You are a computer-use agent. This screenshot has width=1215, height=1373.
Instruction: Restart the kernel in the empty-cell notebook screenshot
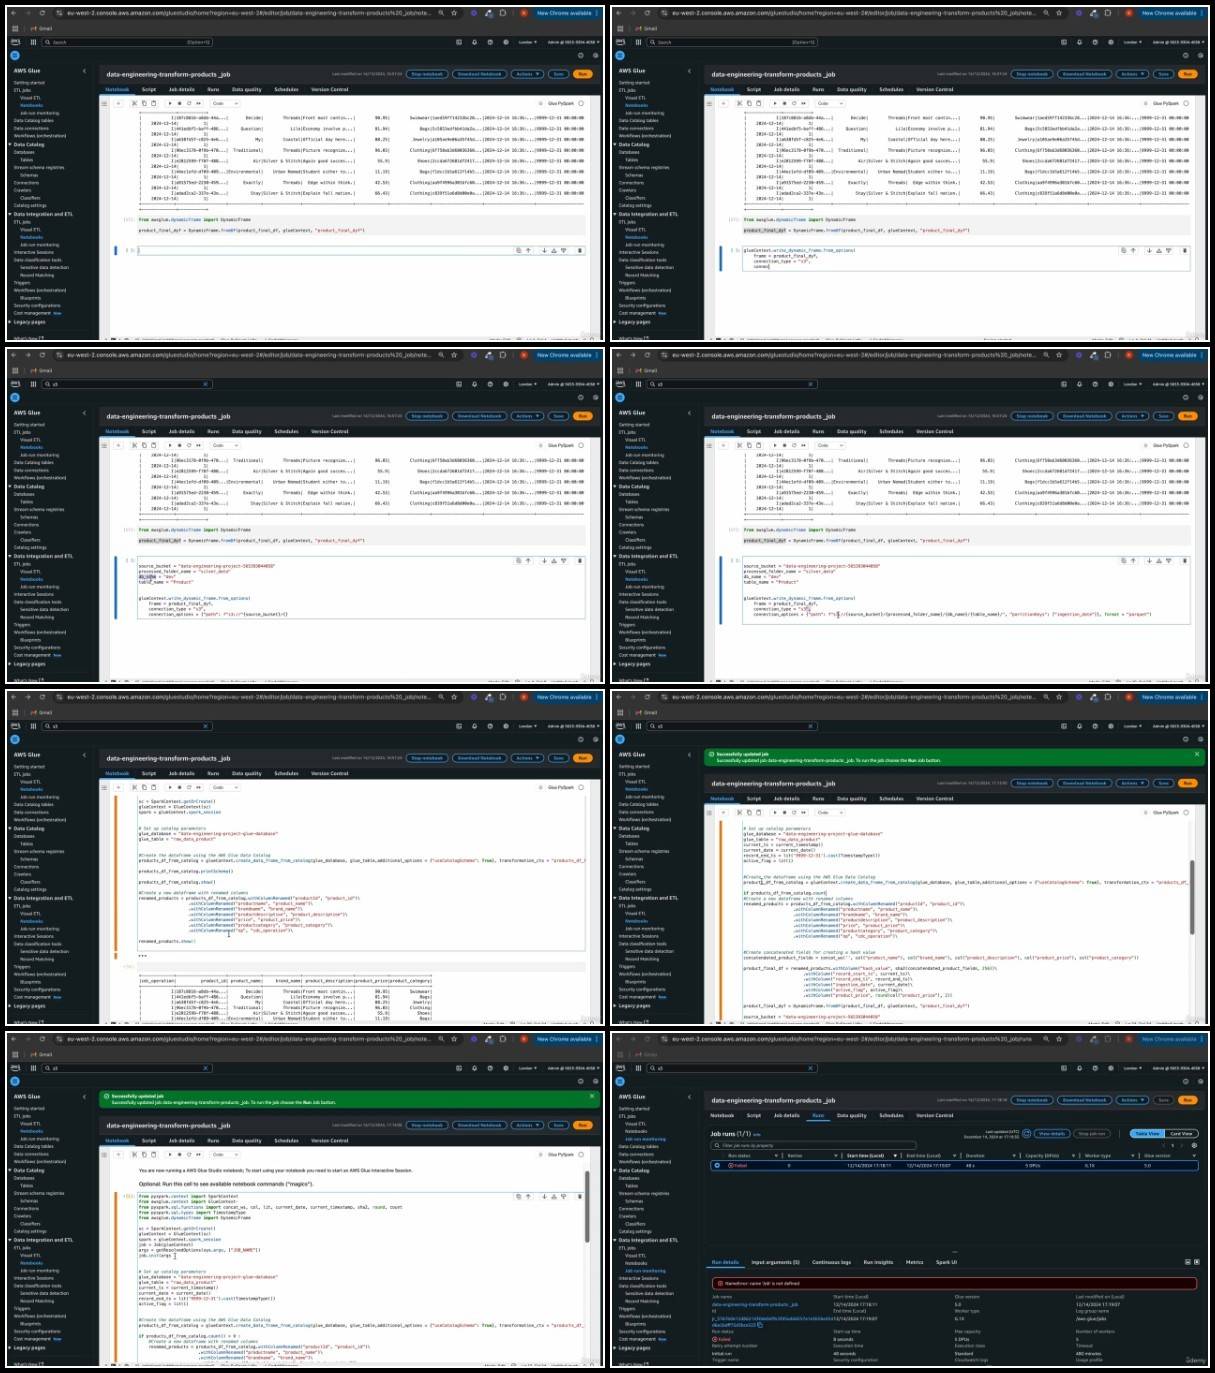[187, 103]
